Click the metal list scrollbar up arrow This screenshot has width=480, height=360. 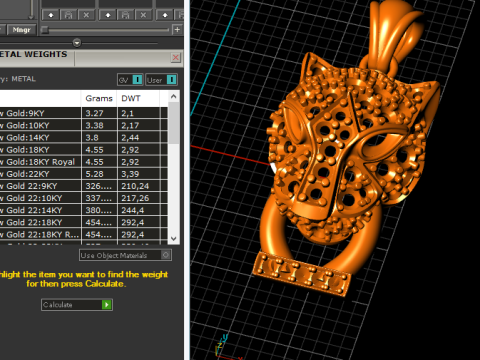(173, 97)
